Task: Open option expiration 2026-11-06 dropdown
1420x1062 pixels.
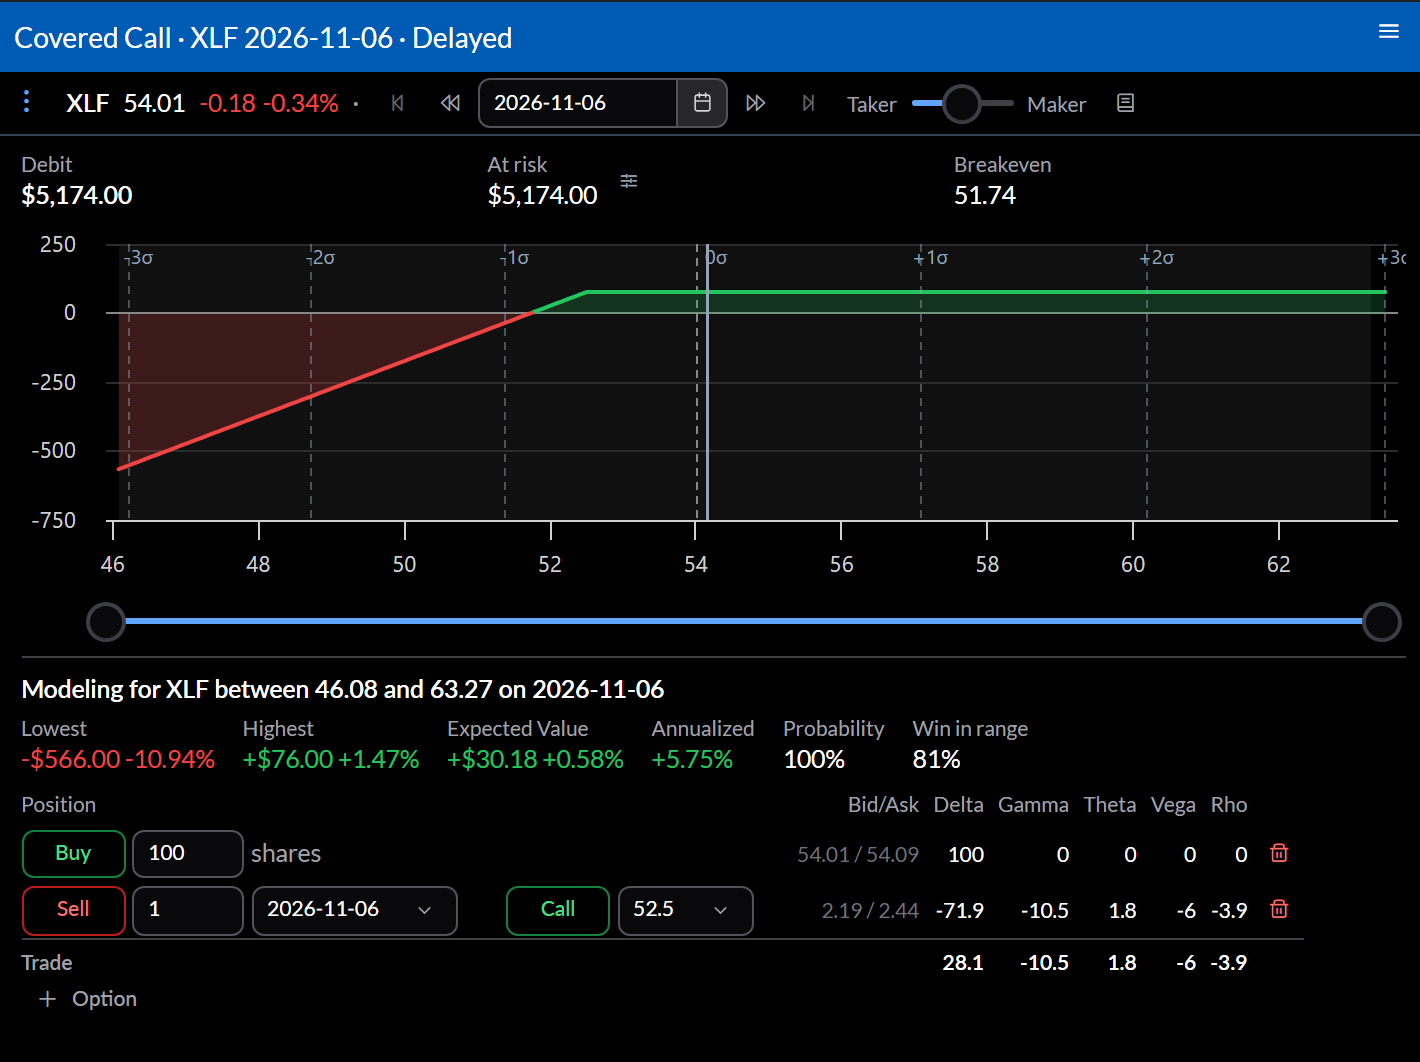Action: 355,909
